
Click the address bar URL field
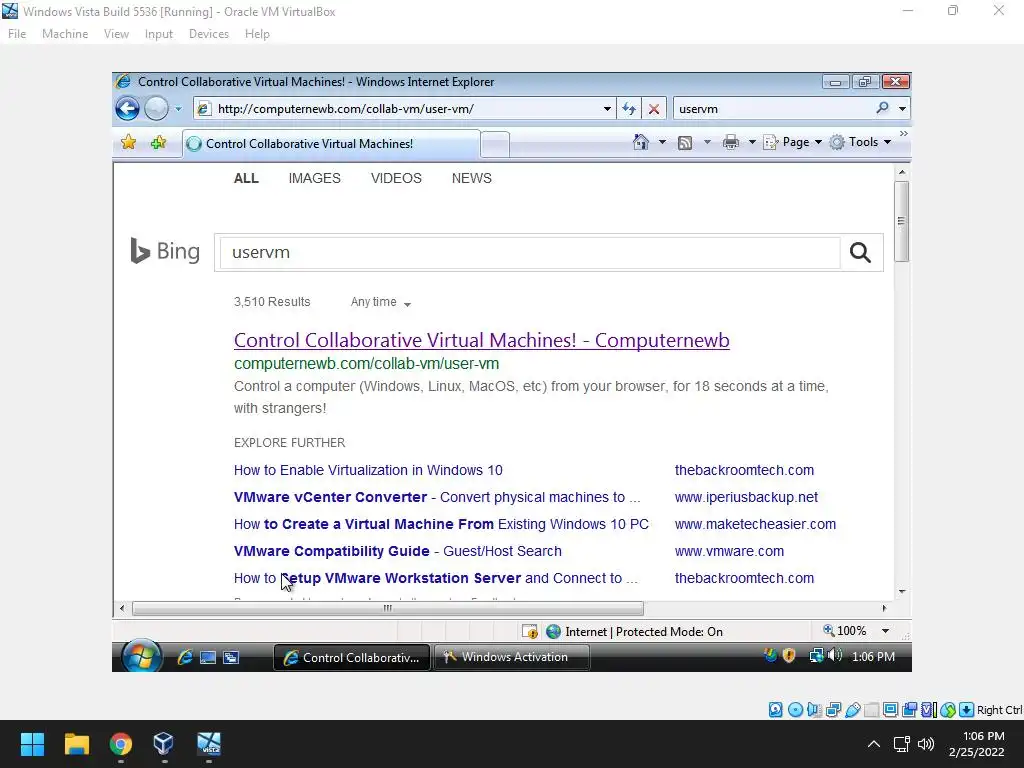(x=398, y=109)
